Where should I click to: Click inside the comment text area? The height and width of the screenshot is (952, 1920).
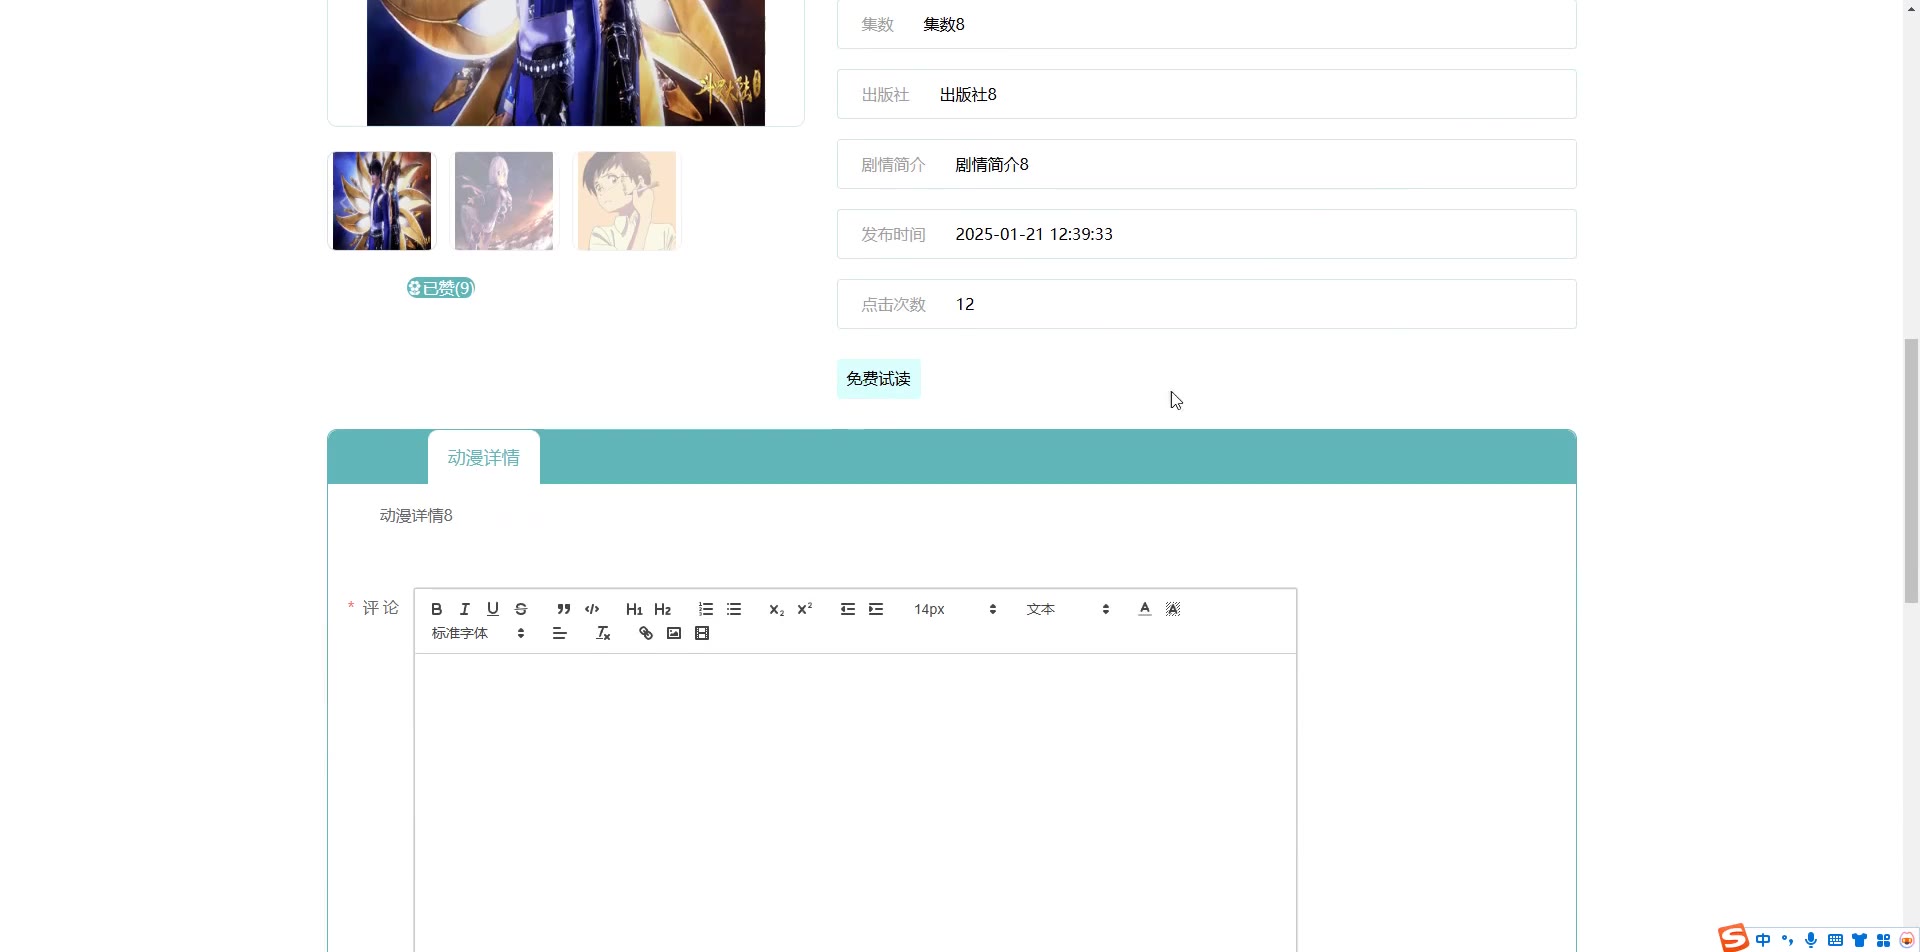[x=856, y=802]
